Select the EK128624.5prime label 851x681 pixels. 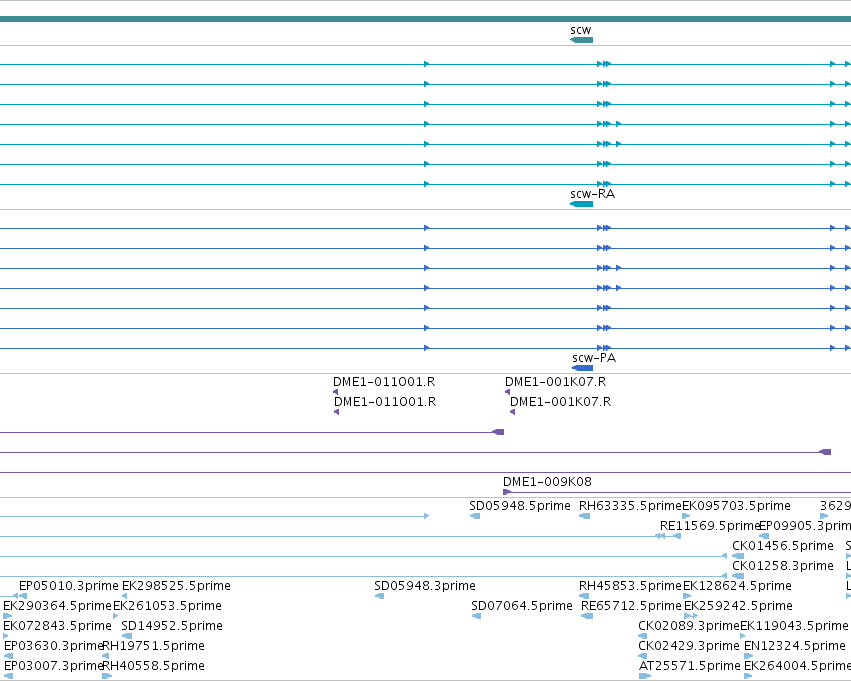(x=737, y=586)
